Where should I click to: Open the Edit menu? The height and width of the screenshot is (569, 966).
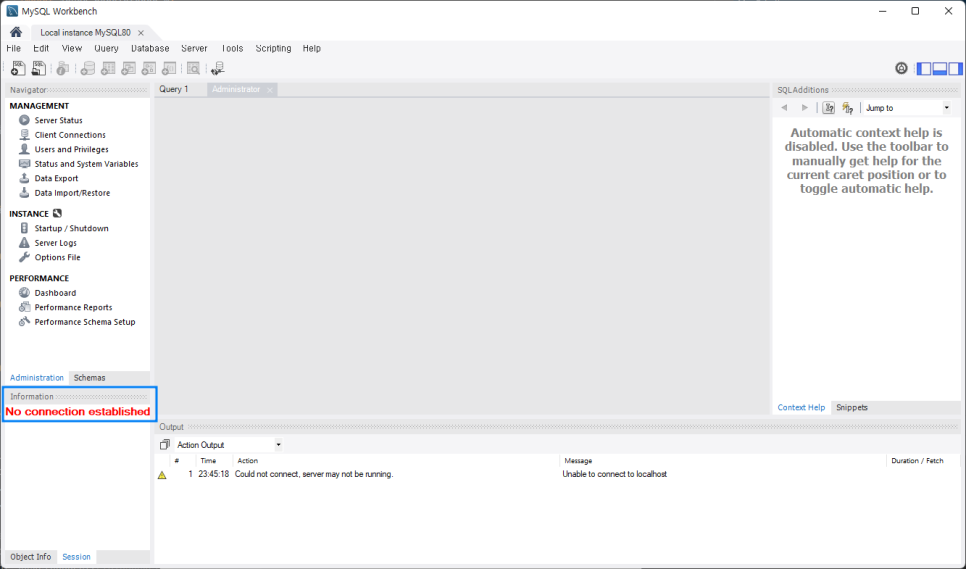(41, 48)
